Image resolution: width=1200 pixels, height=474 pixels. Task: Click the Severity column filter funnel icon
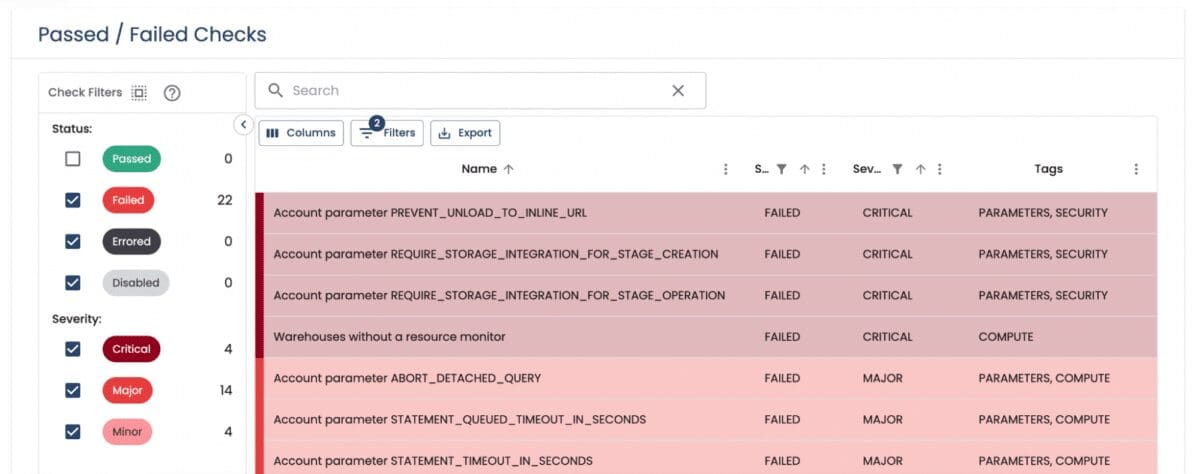897,169
